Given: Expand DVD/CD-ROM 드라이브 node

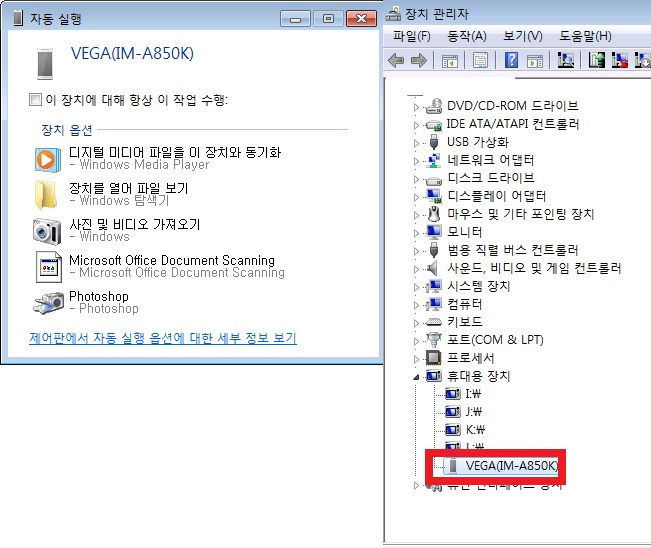Looking at the screenshot, I should tap(416, 107).
